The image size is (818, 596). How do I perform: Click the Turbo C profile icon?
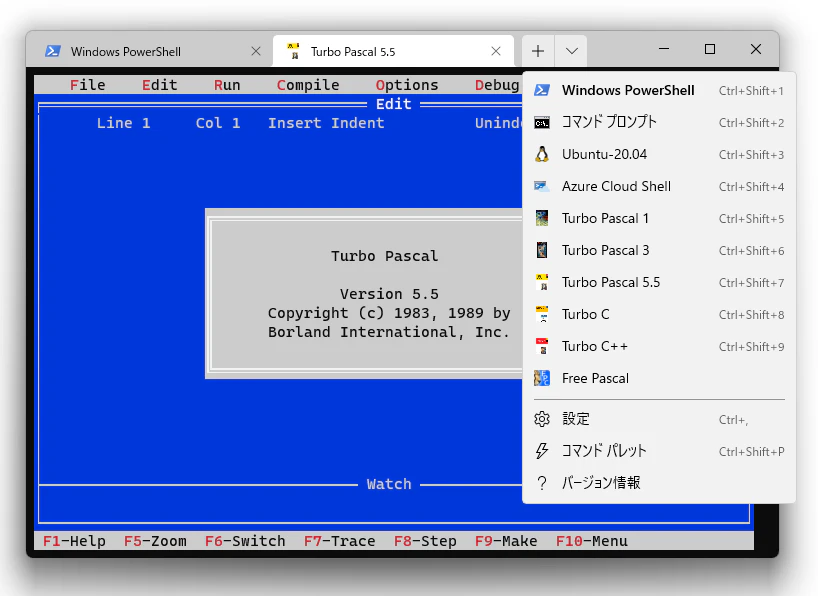542,314
